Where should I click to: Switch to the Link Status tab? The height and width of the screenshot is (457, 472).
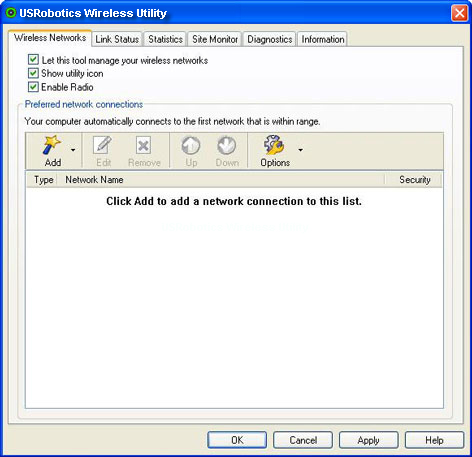tap(117, 39)
